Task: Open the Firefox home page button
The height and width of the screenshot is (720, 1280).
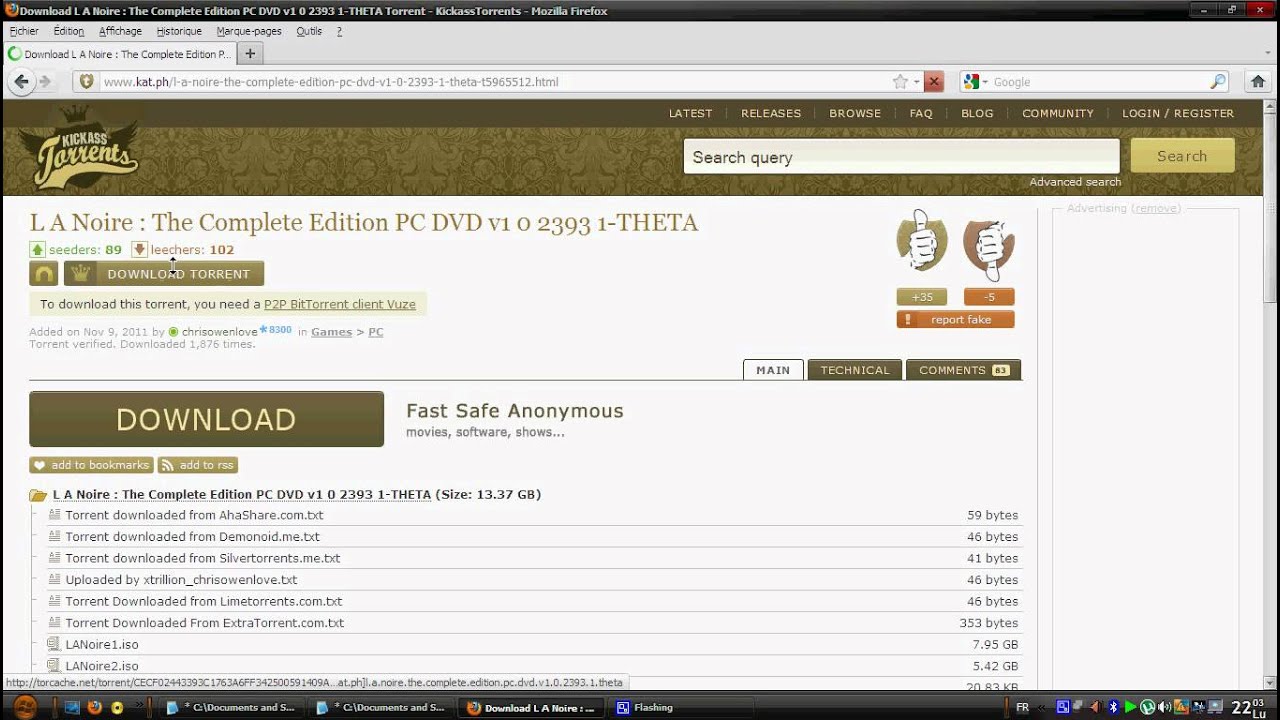Action: point(1258,82)
